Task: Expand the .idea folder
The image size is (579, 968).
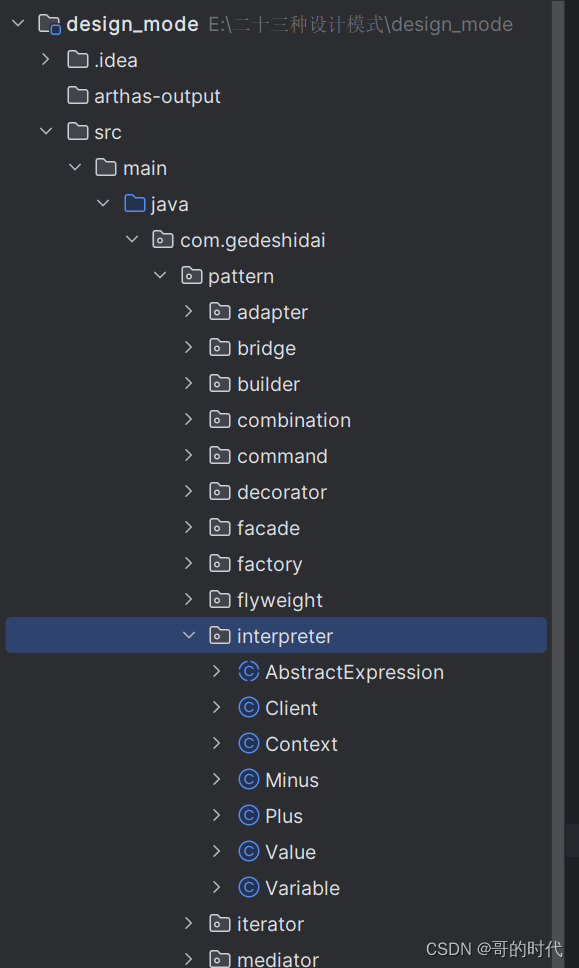Action: coord(46,59)
